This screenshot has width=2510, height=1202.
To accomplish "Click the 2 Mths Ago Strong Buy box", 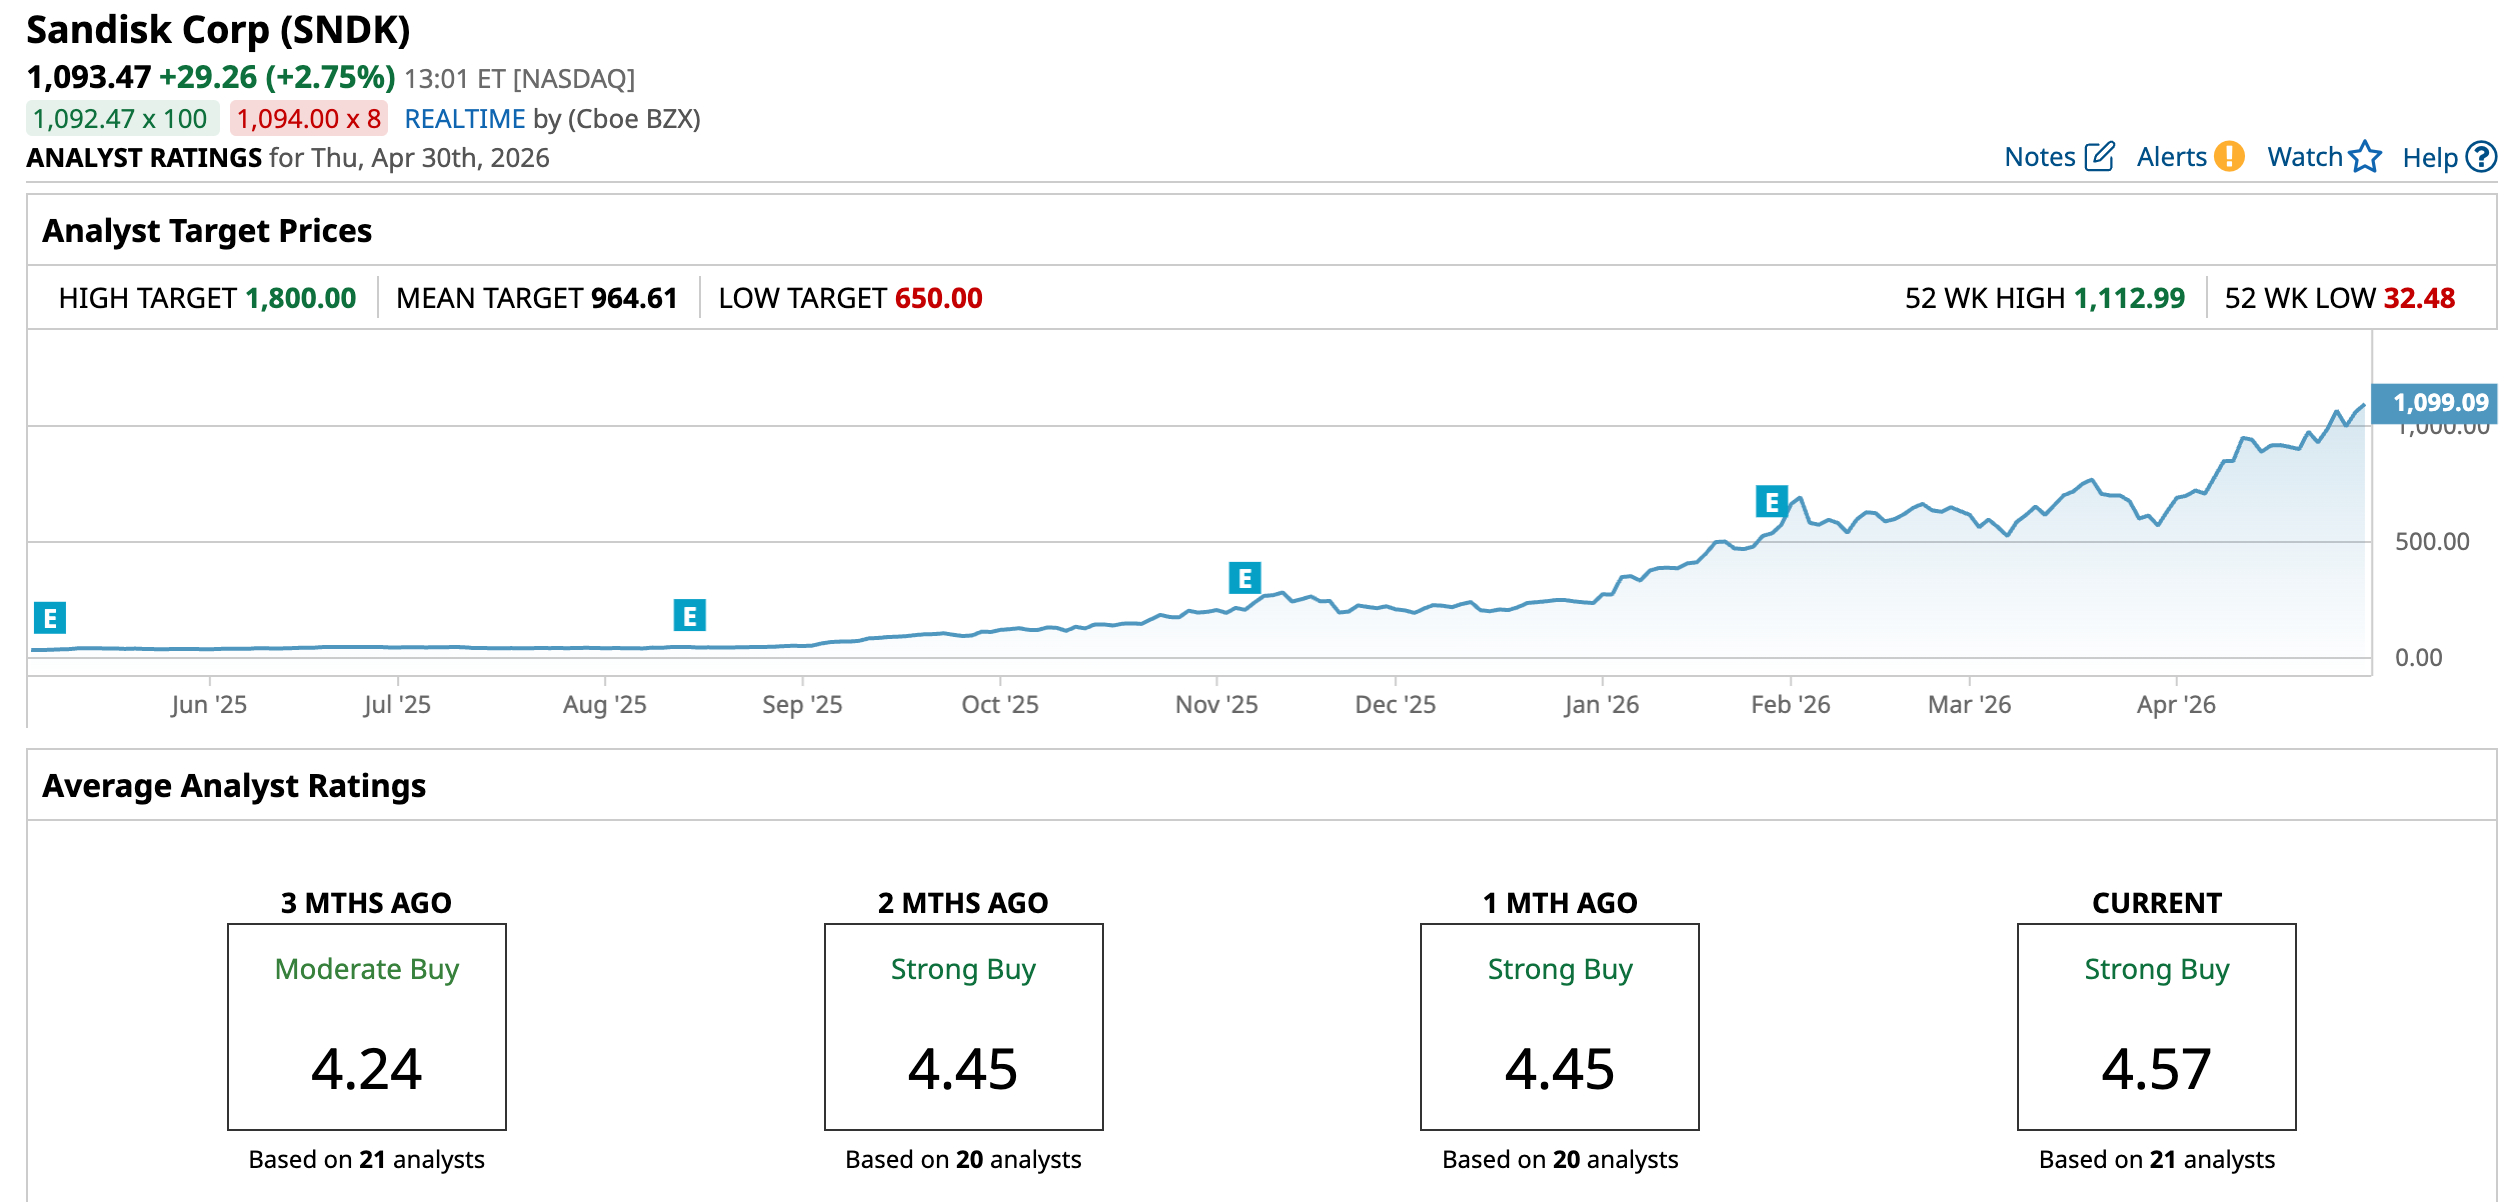I will pyautogui.click(x=963, y=1026).
